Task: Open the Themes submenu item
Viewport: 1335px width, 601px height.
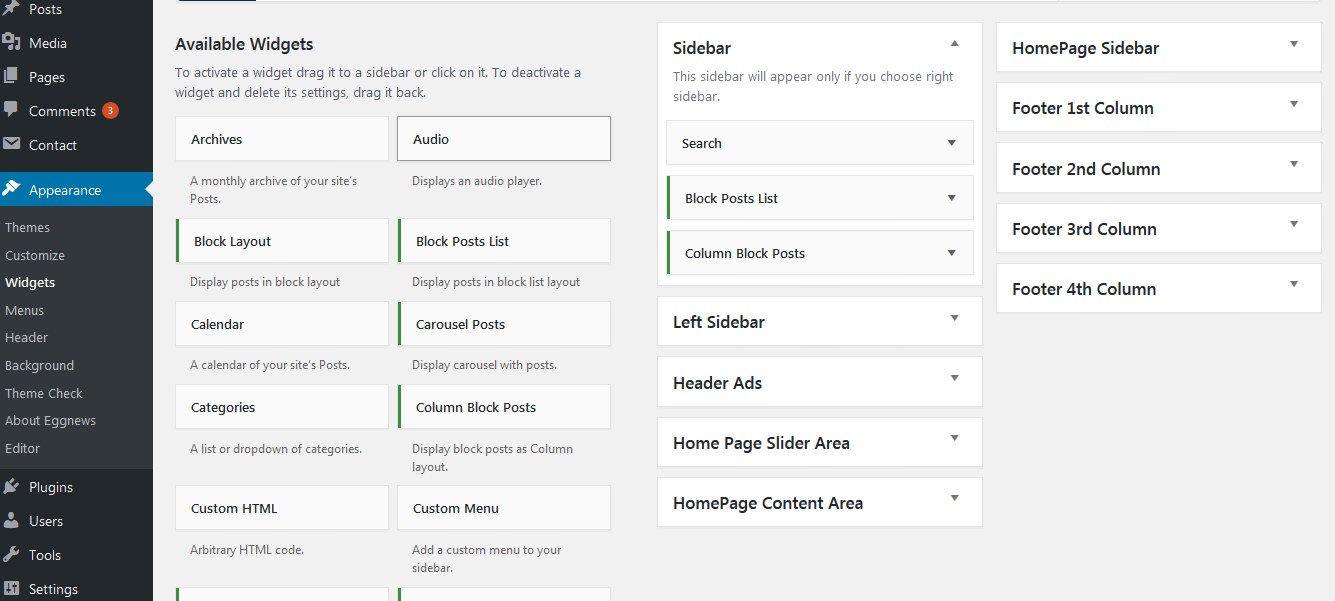Action: click(27, 227)
